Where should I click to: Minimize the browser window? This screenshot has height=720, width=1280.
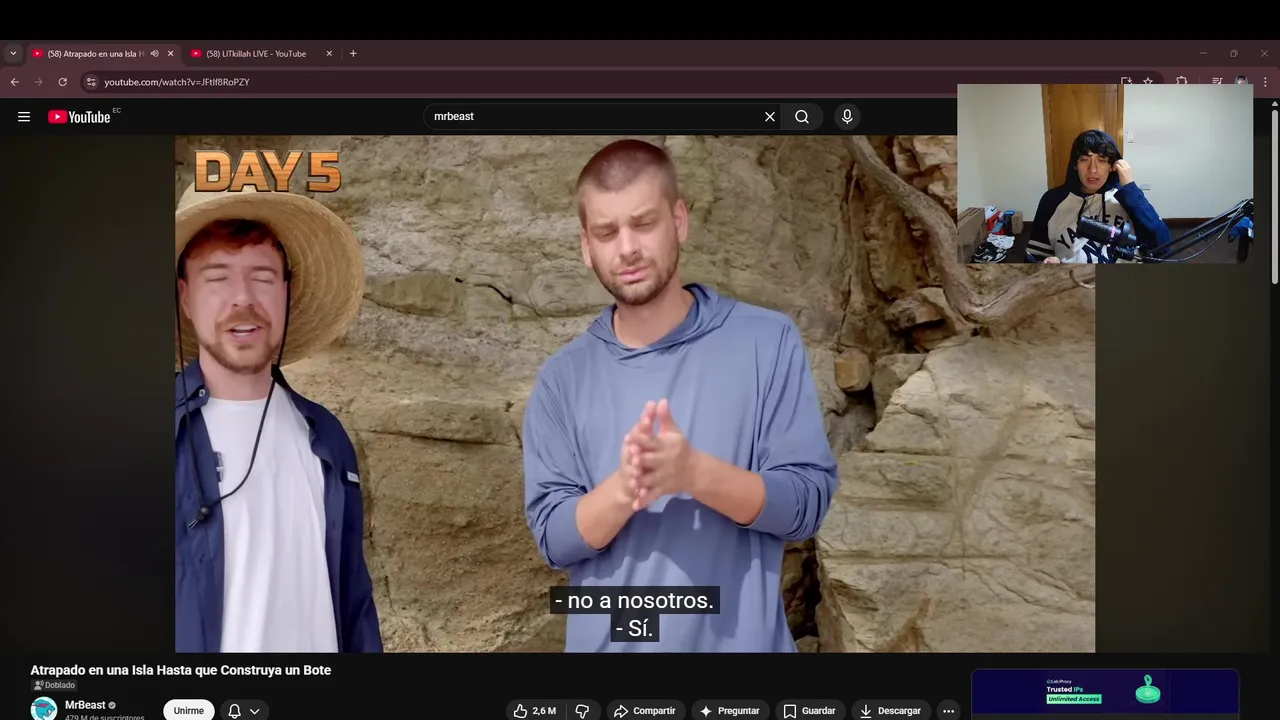click(x=1203, y=54)
